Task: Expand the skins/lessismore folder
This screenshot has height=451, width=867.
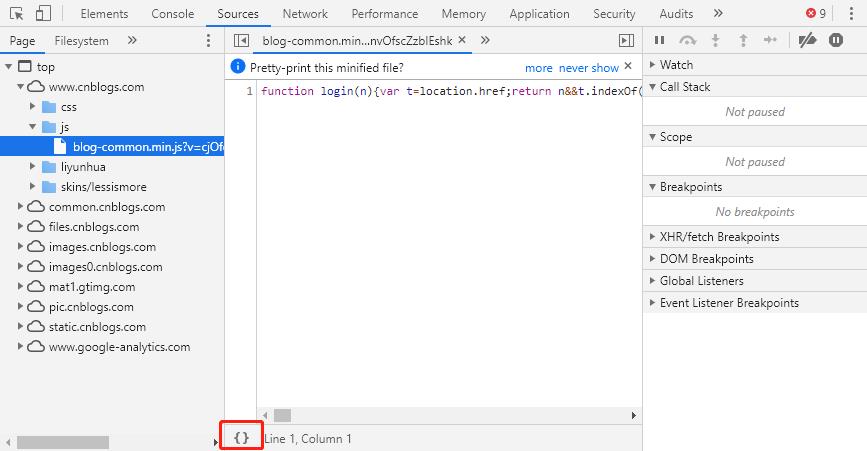Action: 33,187
